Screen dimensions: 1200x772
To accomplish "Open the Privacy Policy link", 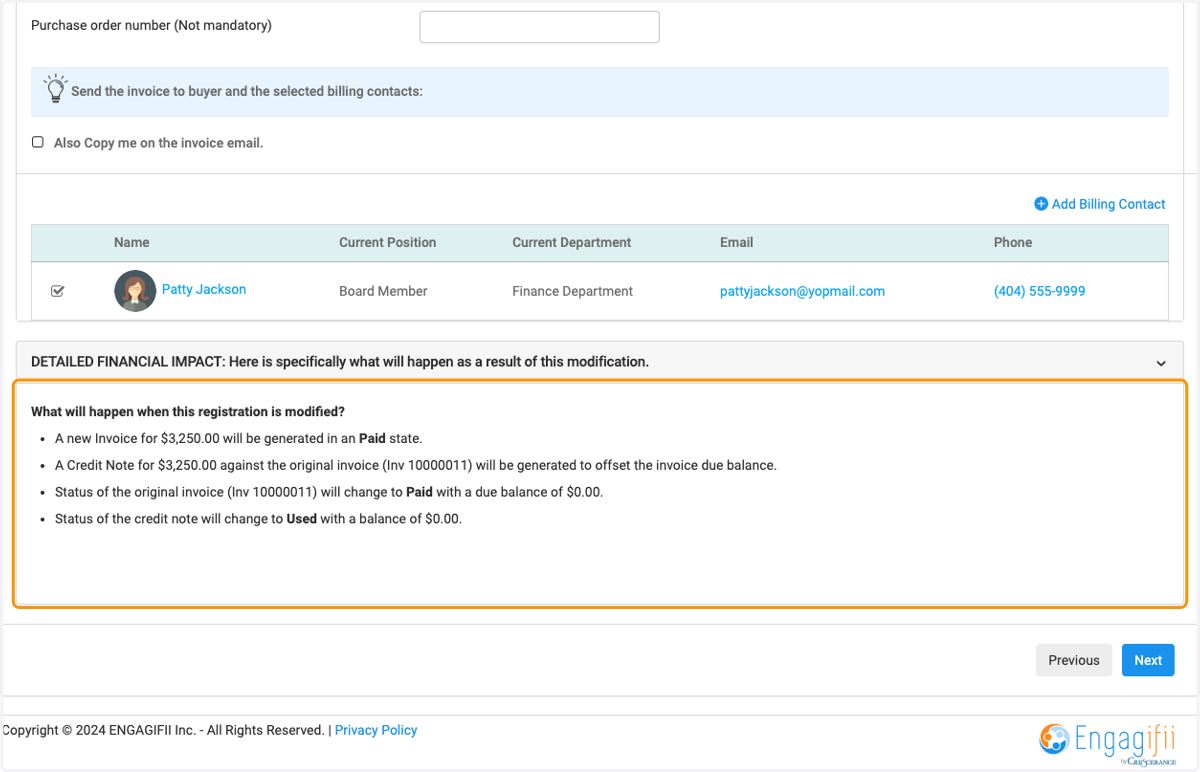I will [376, 730].
